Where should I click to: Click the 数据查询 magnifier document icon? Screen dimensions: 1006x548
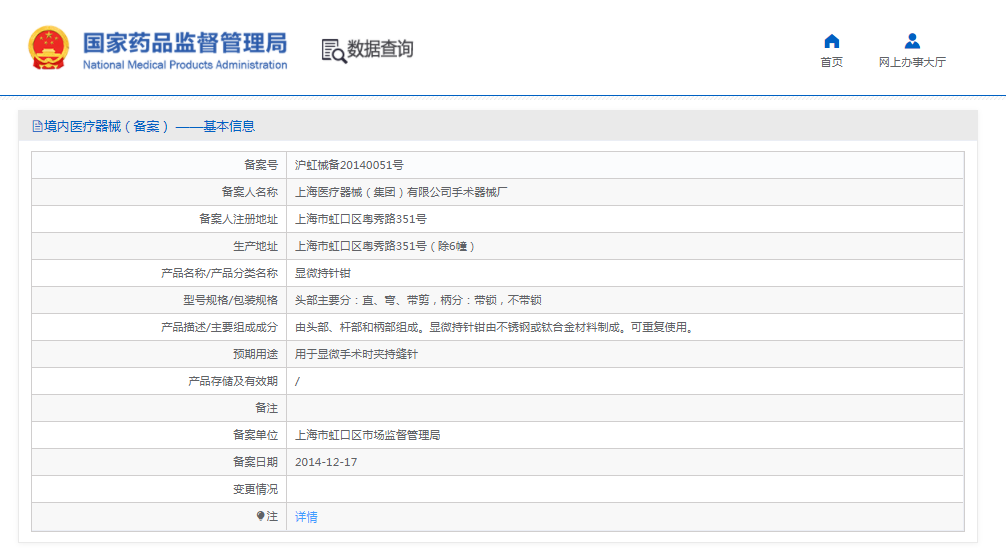(x=334, y=50)
